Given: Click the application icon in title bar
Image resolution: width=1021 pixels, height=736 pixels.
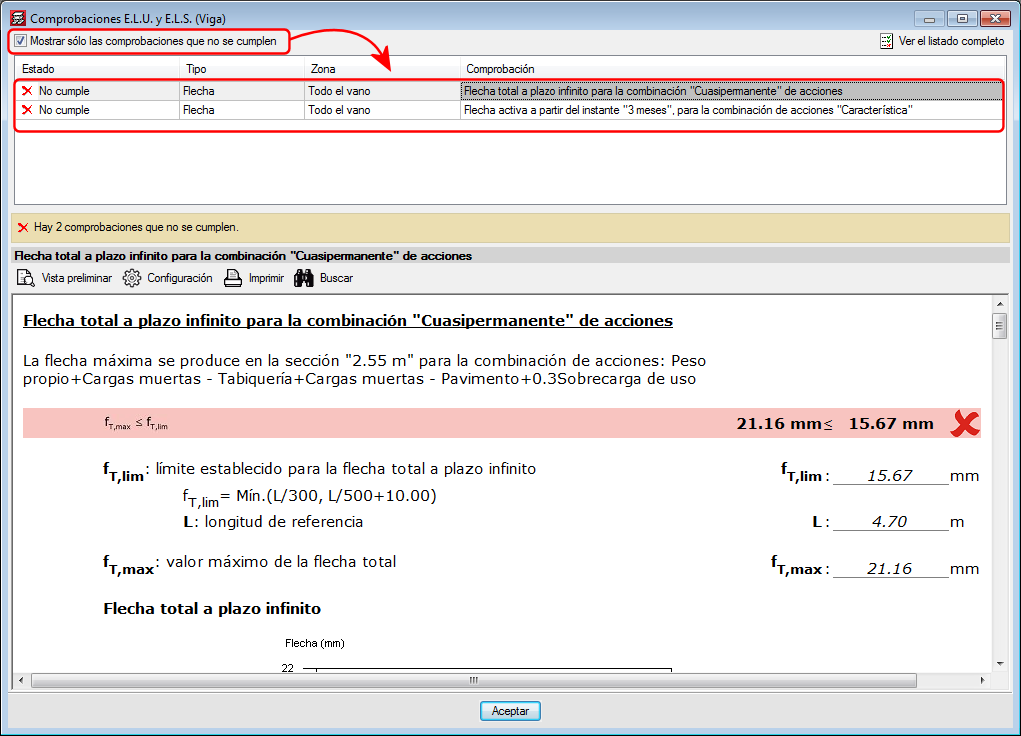Looking at the screenshot, I should (18, 18).
